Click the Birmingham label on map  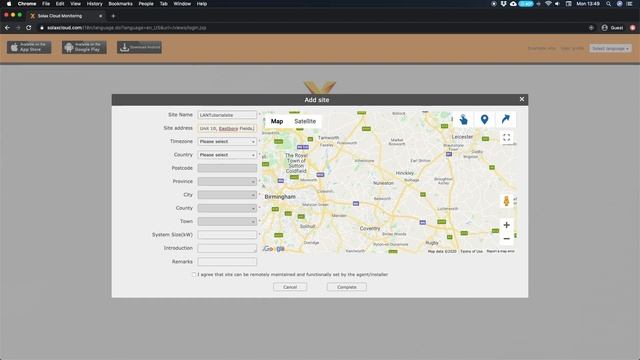click(280, 197)
